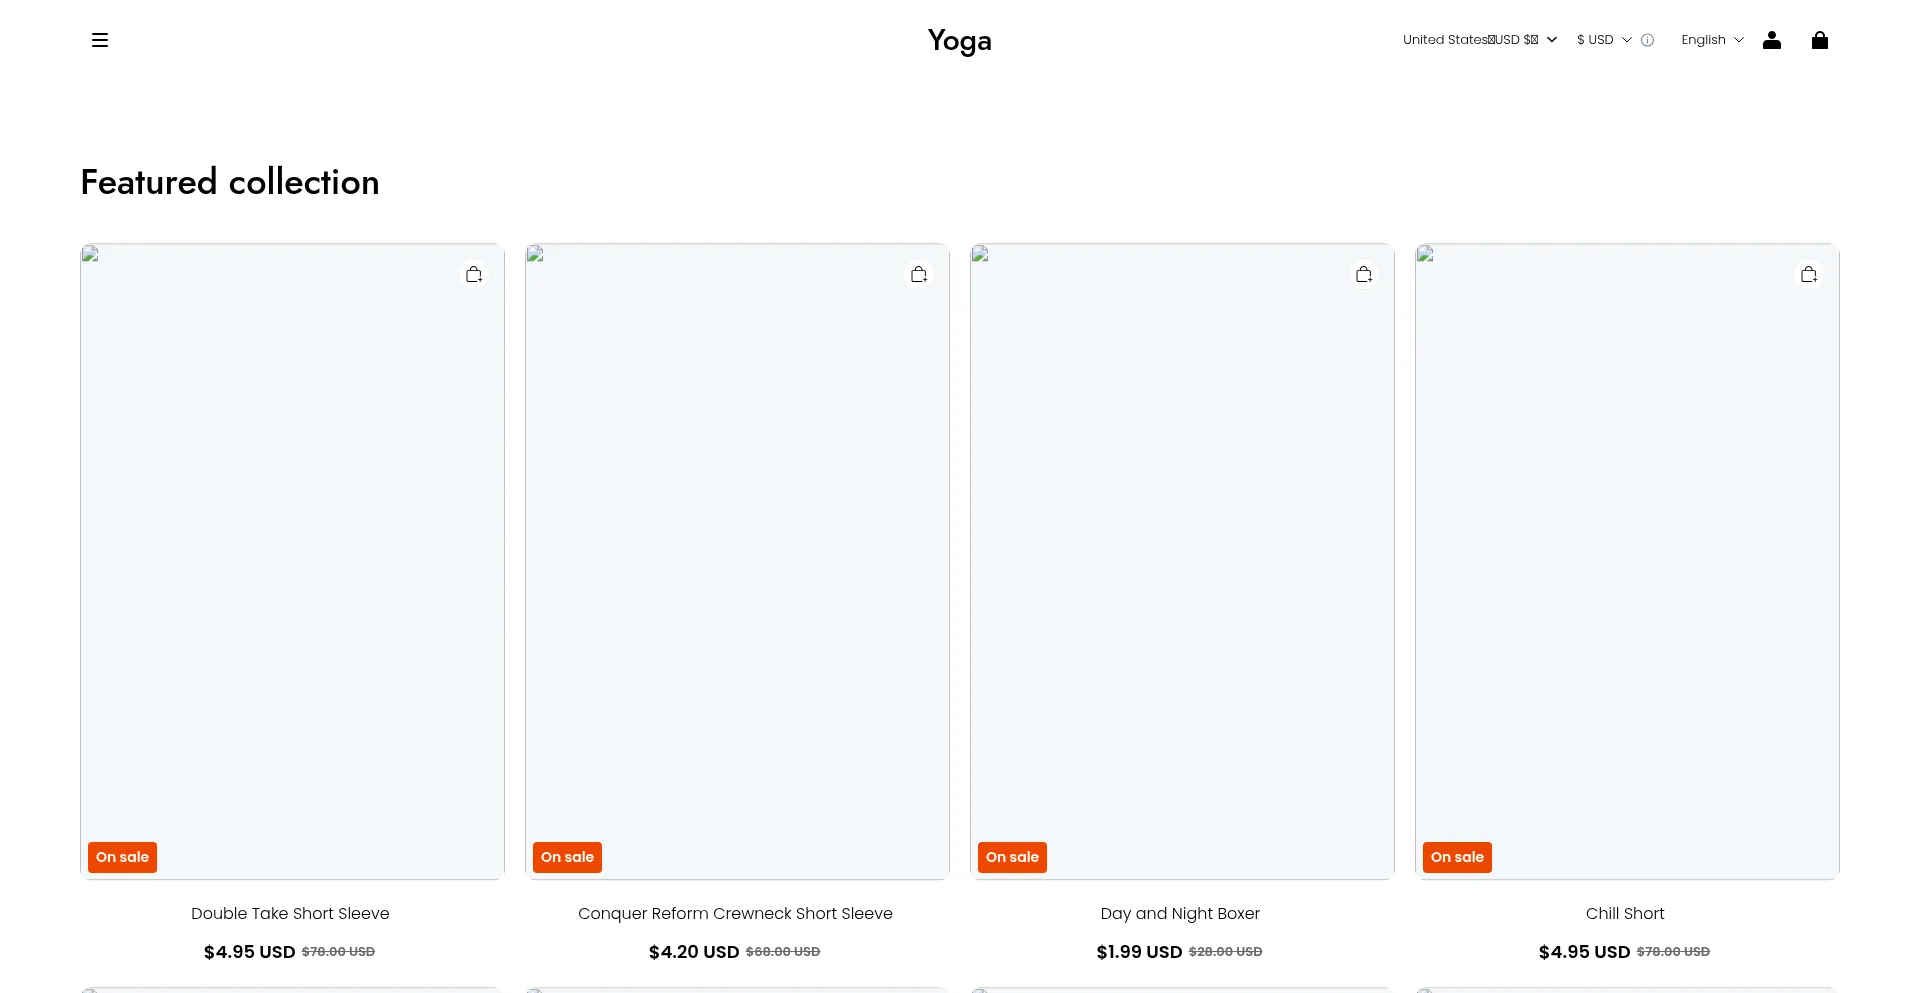This screenshot has width=1920, height=993.
Task: Quick add Chill Short to cart
Action: point(1809,274)
